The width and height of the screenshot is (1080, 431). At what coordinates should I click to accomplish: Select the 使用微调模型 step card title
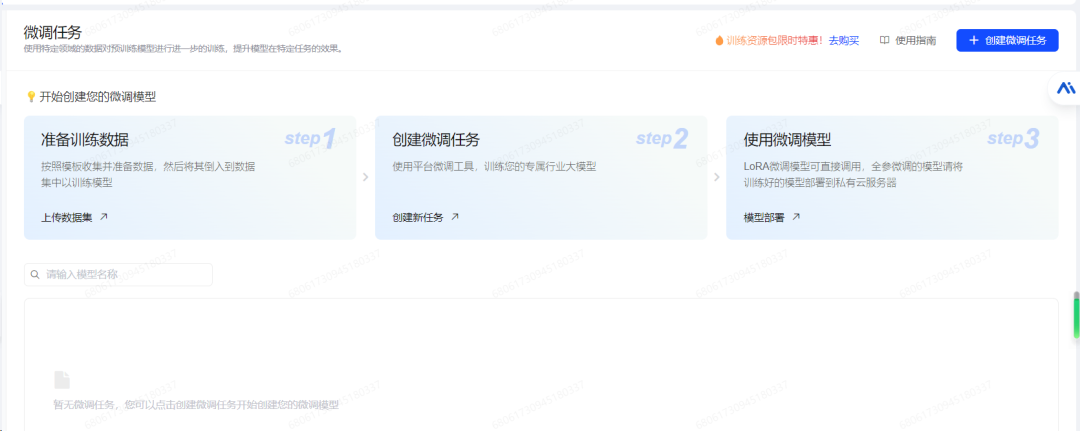(787, 140)
